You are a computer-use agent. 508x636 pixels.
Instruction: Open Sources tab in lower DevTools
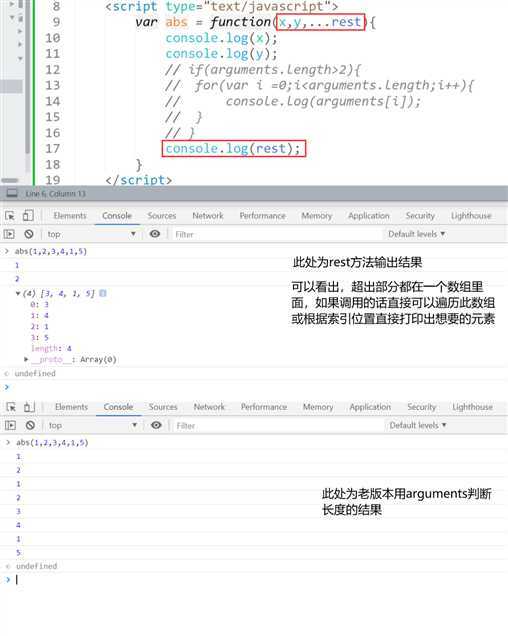163,407
